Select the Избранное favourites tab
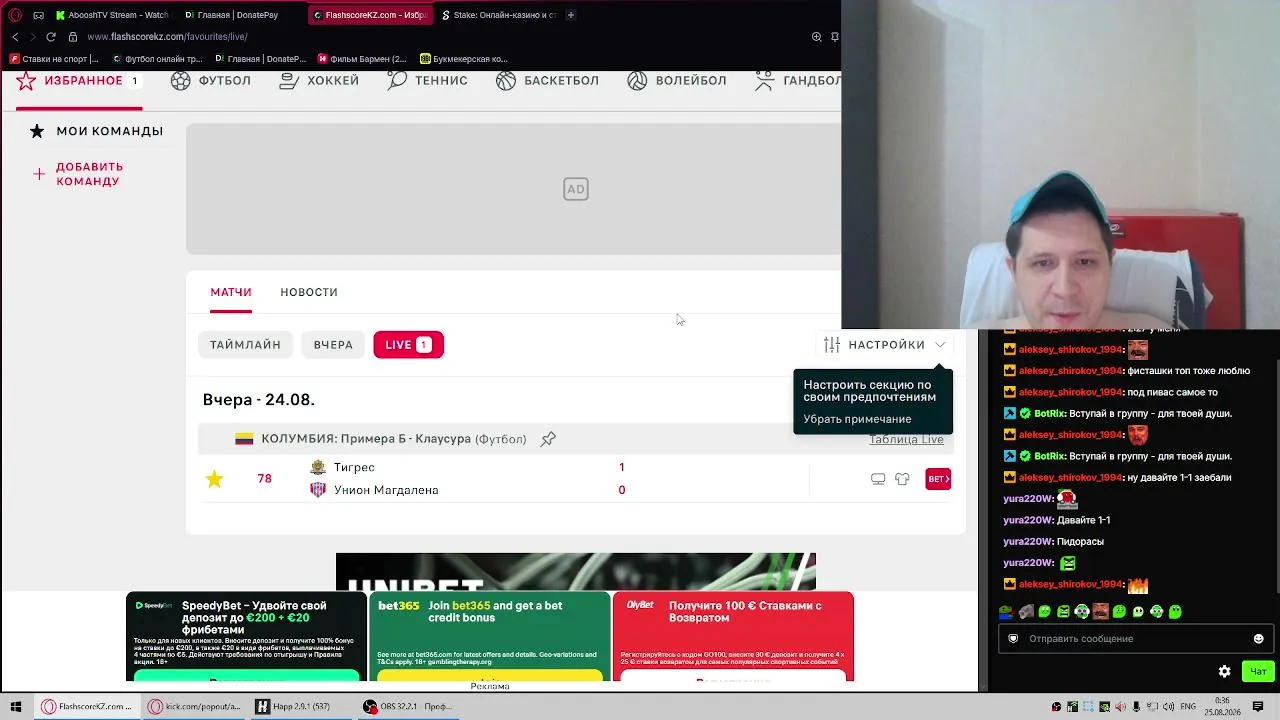Image resolution: width=1280 pixels, height=720 pixels. point(78,81)
